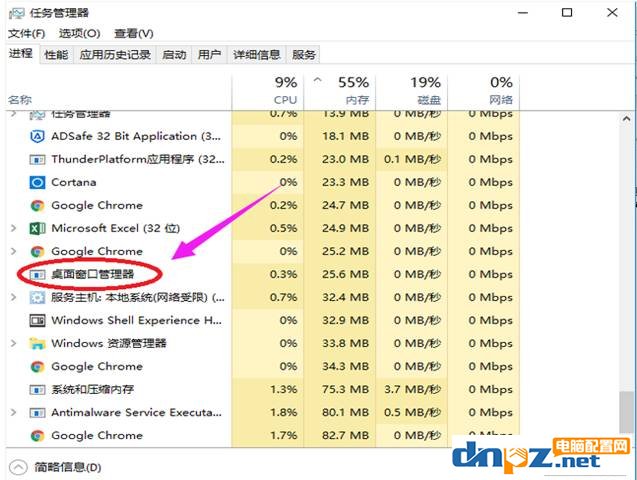This screenshot has height=480, width=637.
Task: Switch to the 用户 tab
Action: click(209, 54)
